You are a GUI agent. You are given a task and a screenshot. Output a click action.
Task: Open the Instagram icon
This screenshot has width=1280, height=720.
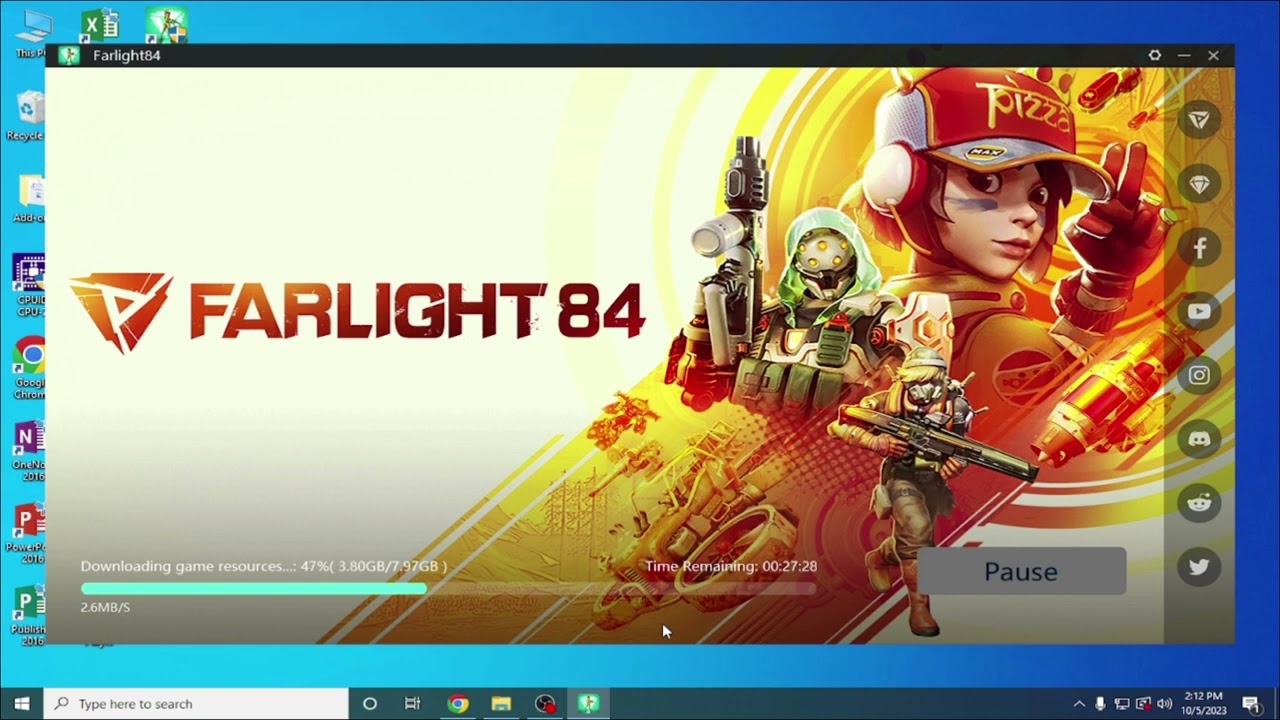pyautogui.click(x=1199, y=375)
